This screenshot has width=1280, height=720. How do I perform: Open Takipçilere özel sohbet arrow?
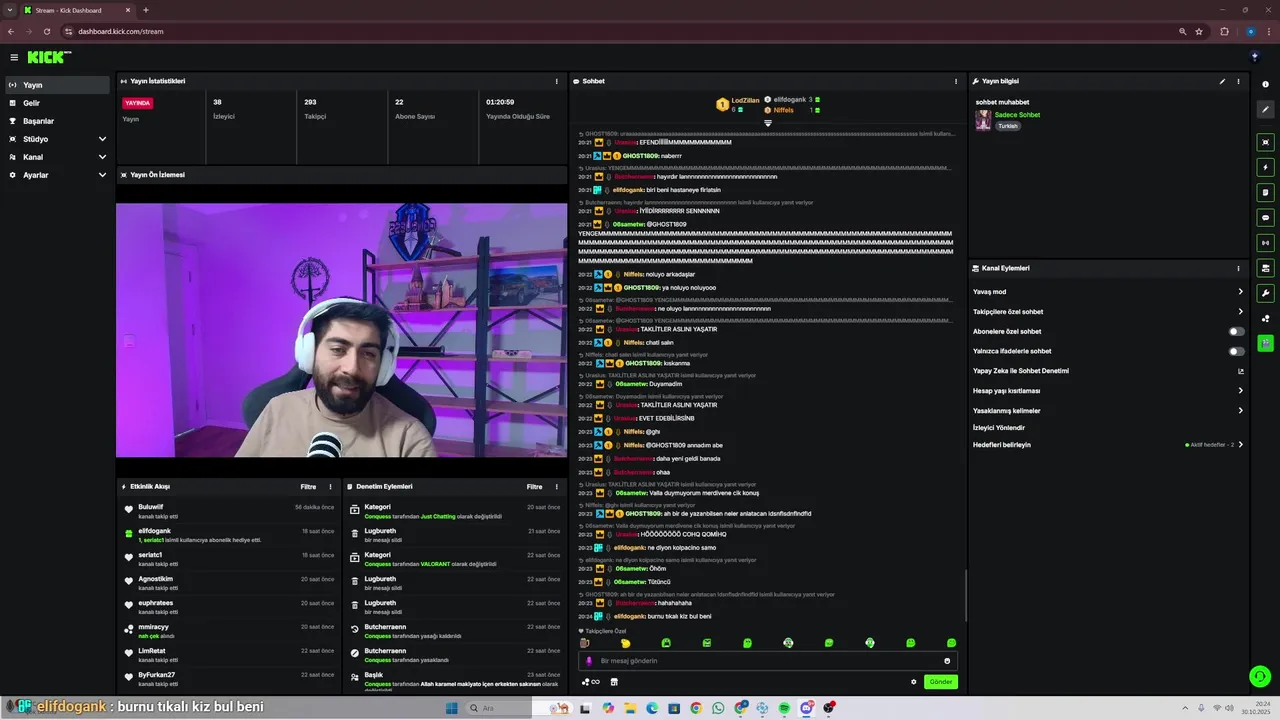[1240, 312]
